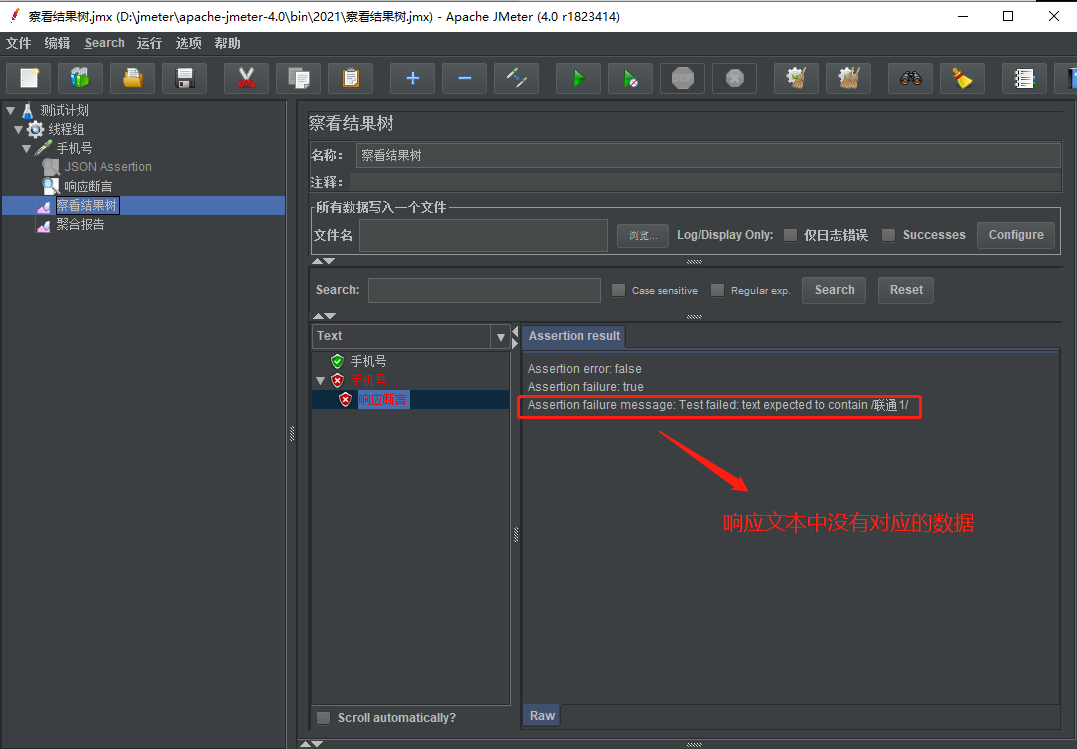Viewport: 1077px width, 749px height.
Task: Click the Paste clipboard icon
Action: click(350, 78)
